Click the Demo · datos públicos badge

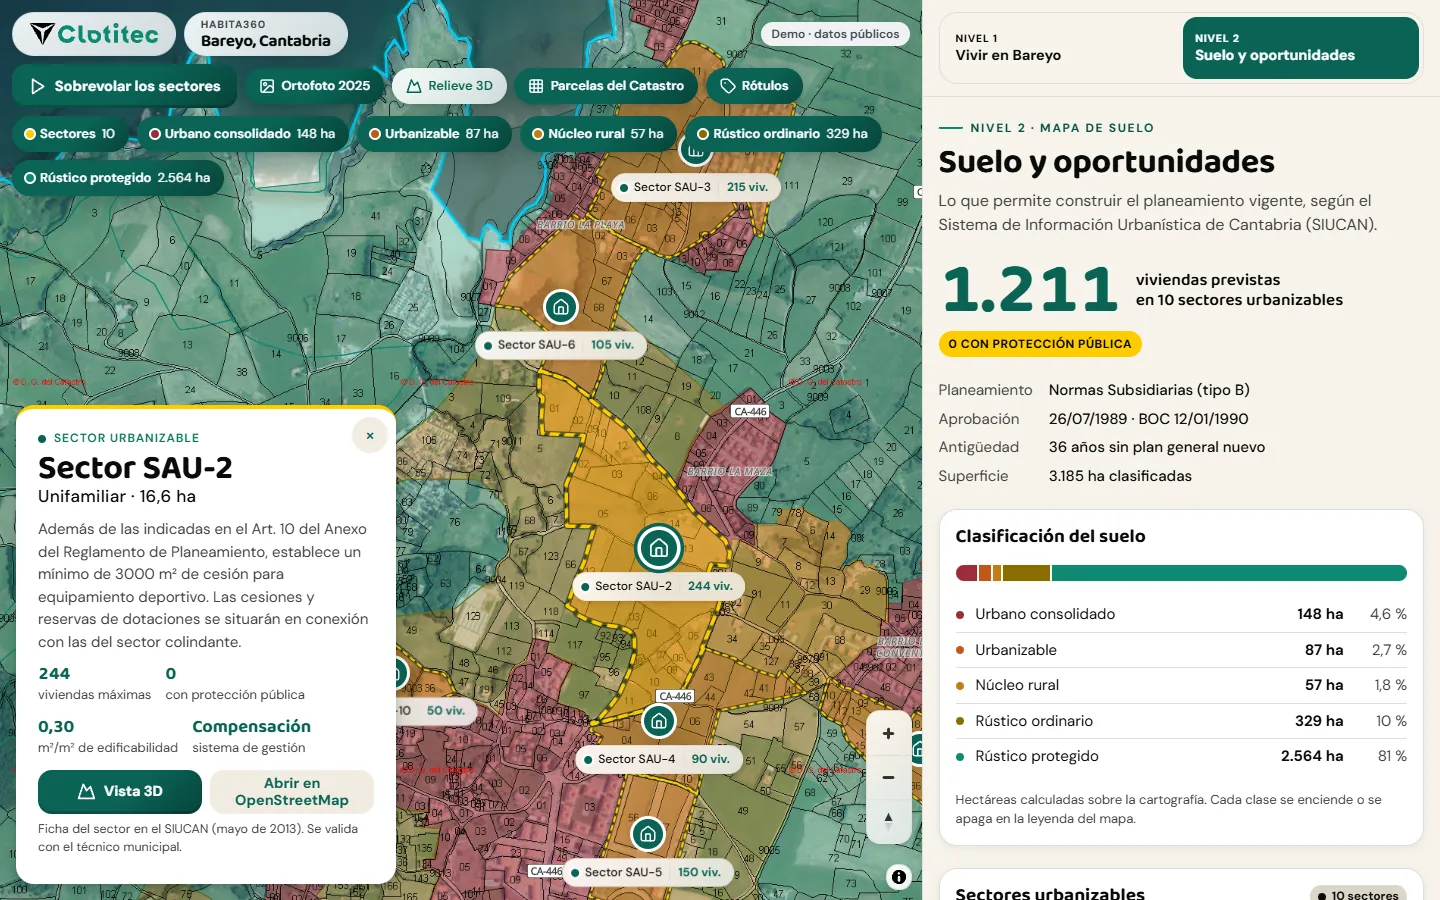pyautogui.click(x=835, y=34)
